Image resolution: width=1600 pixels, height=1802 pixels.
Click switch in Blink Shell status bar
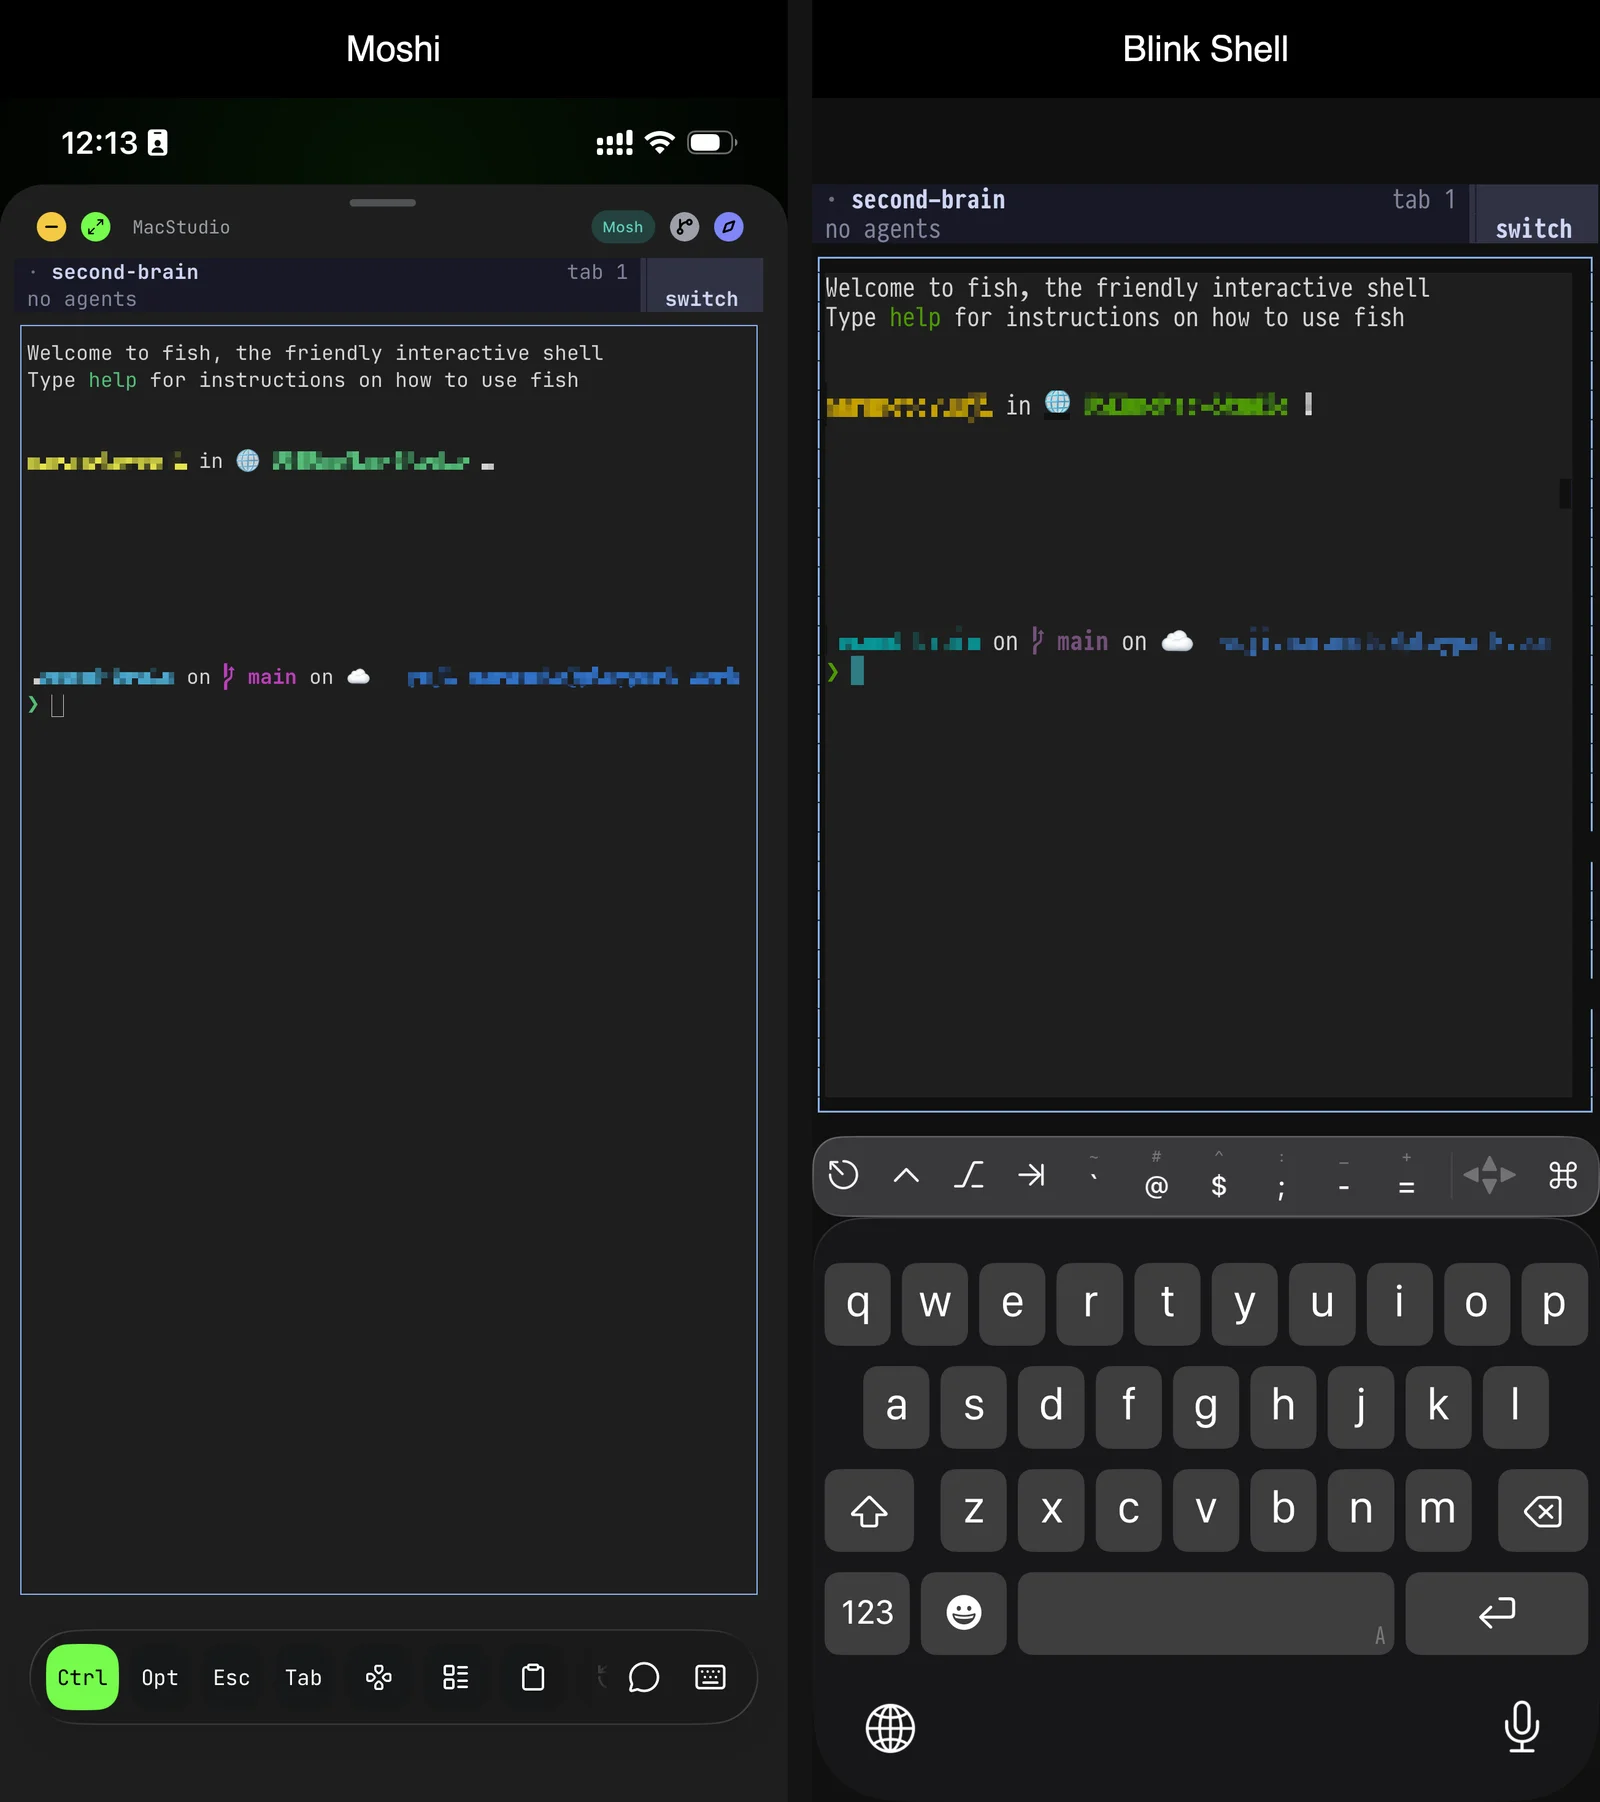tap(1533, 228)
